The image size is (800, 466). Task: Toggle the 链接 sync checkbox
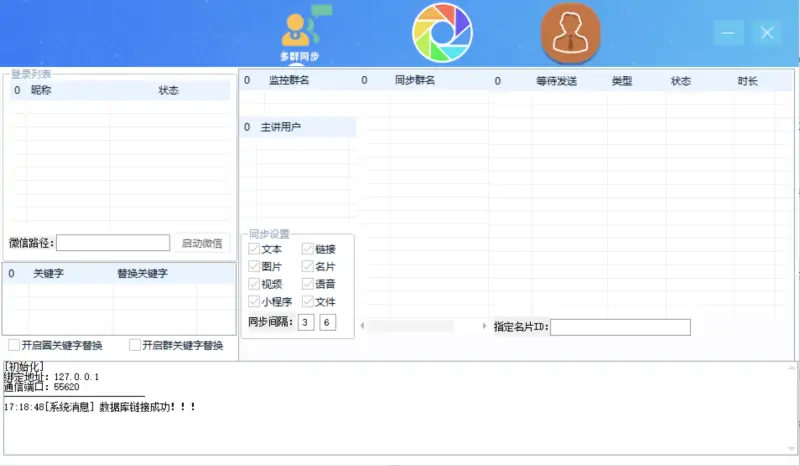click(308, 249)
